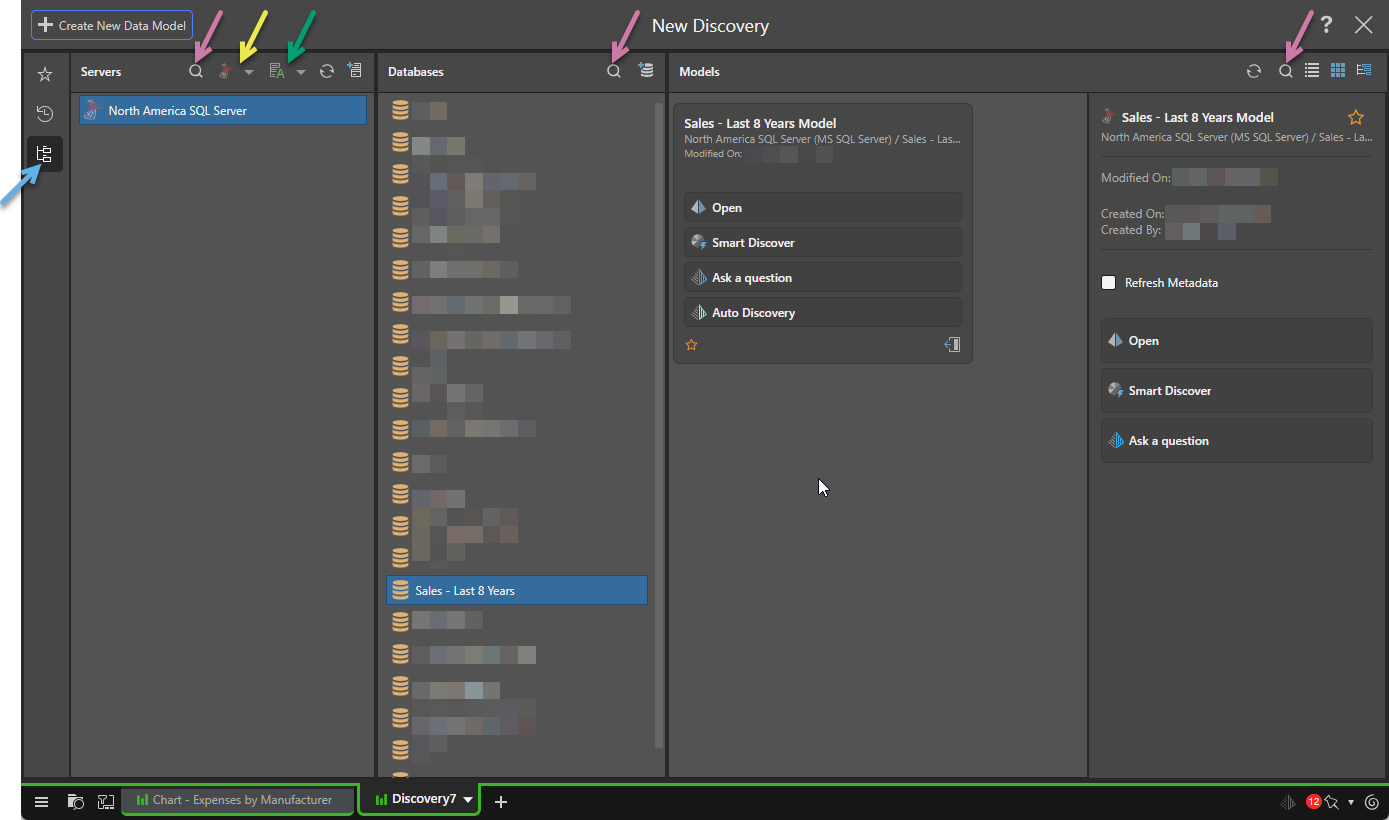Open the Discovery7 tab dropdown arrow

tap(467, 800)
